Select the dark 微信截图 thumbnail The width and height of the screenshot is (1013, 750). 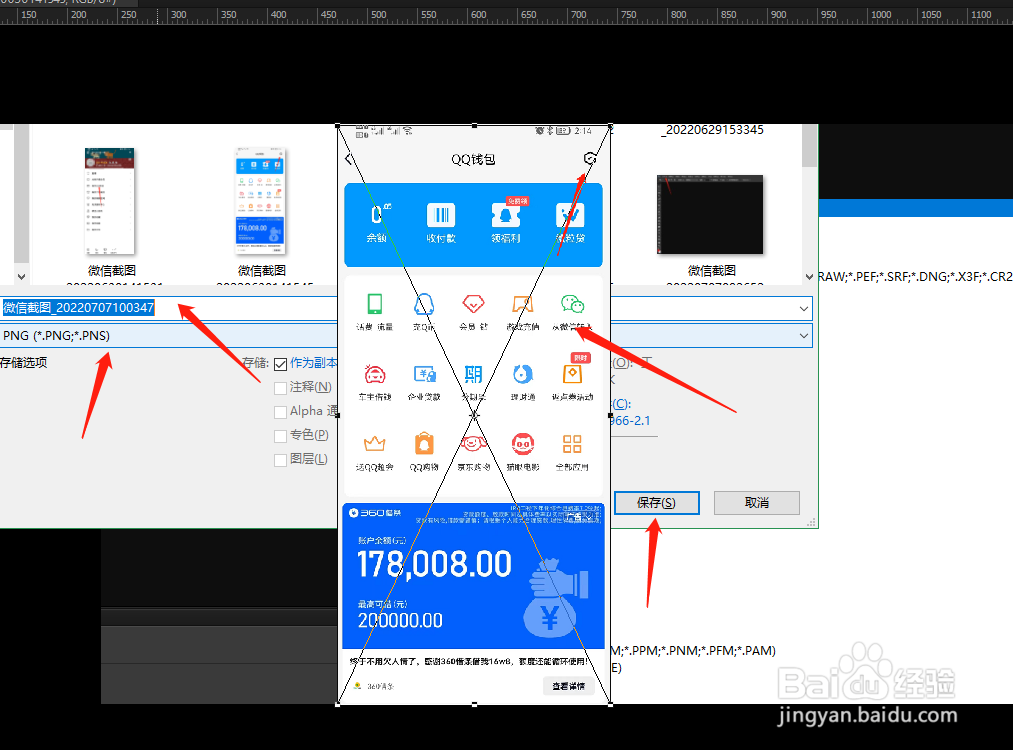(710, 214)
